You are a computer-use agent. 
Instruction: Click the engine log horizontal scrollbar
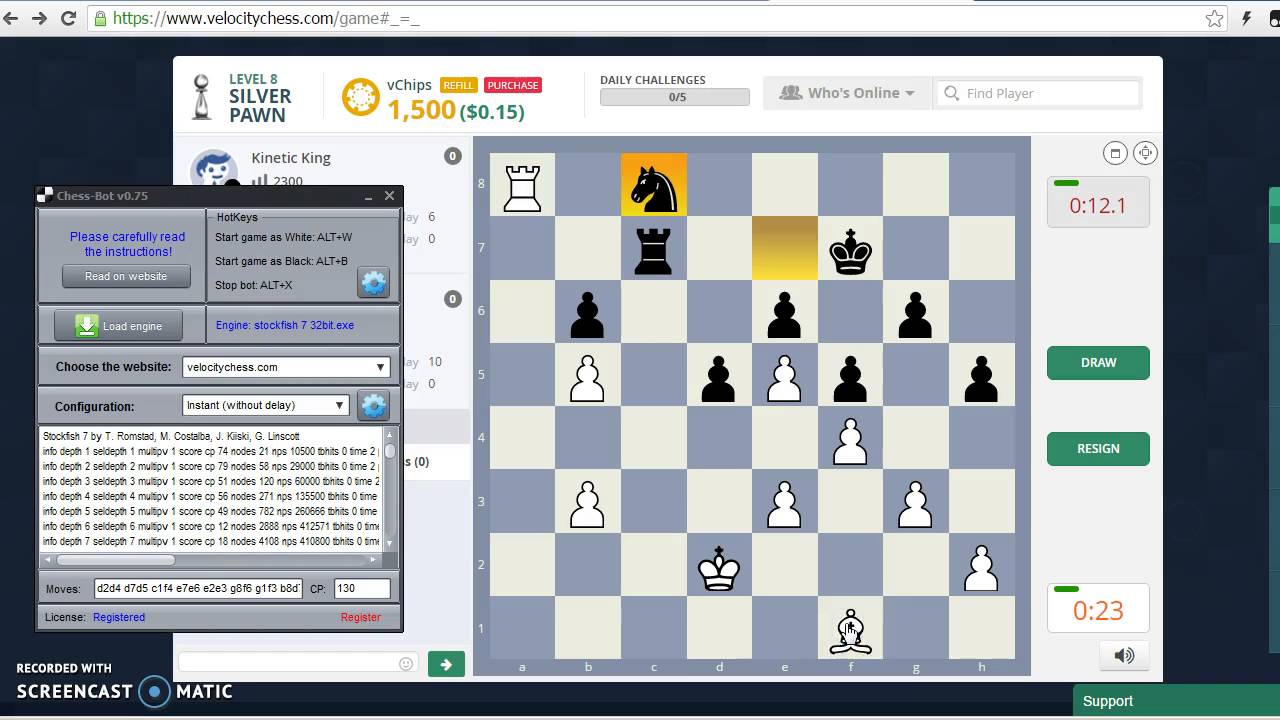pyautogui.click(x=210, y=560)
